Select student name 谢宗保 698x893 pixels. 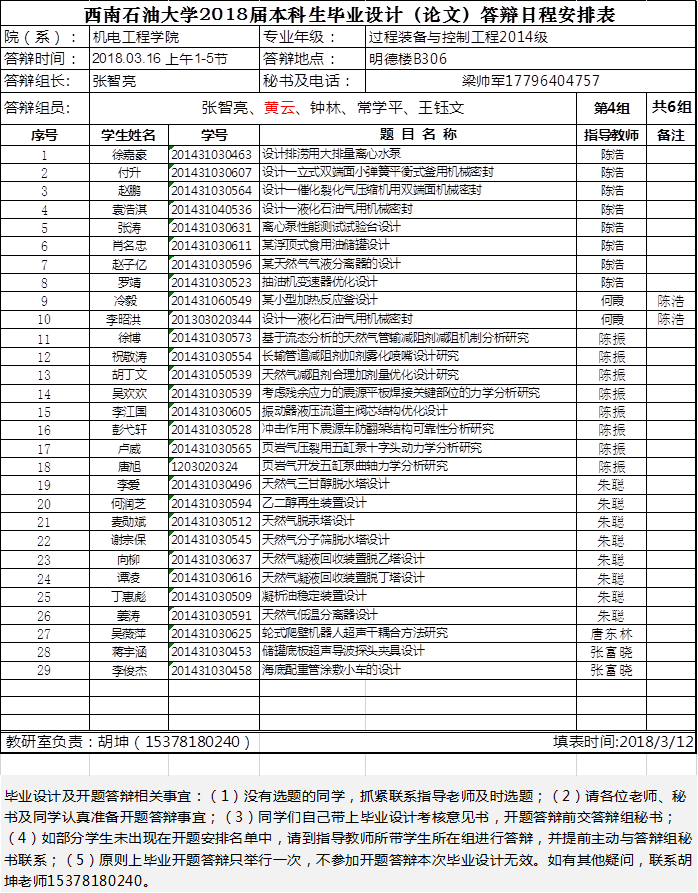pyautogui.click(x=129, y=540)
